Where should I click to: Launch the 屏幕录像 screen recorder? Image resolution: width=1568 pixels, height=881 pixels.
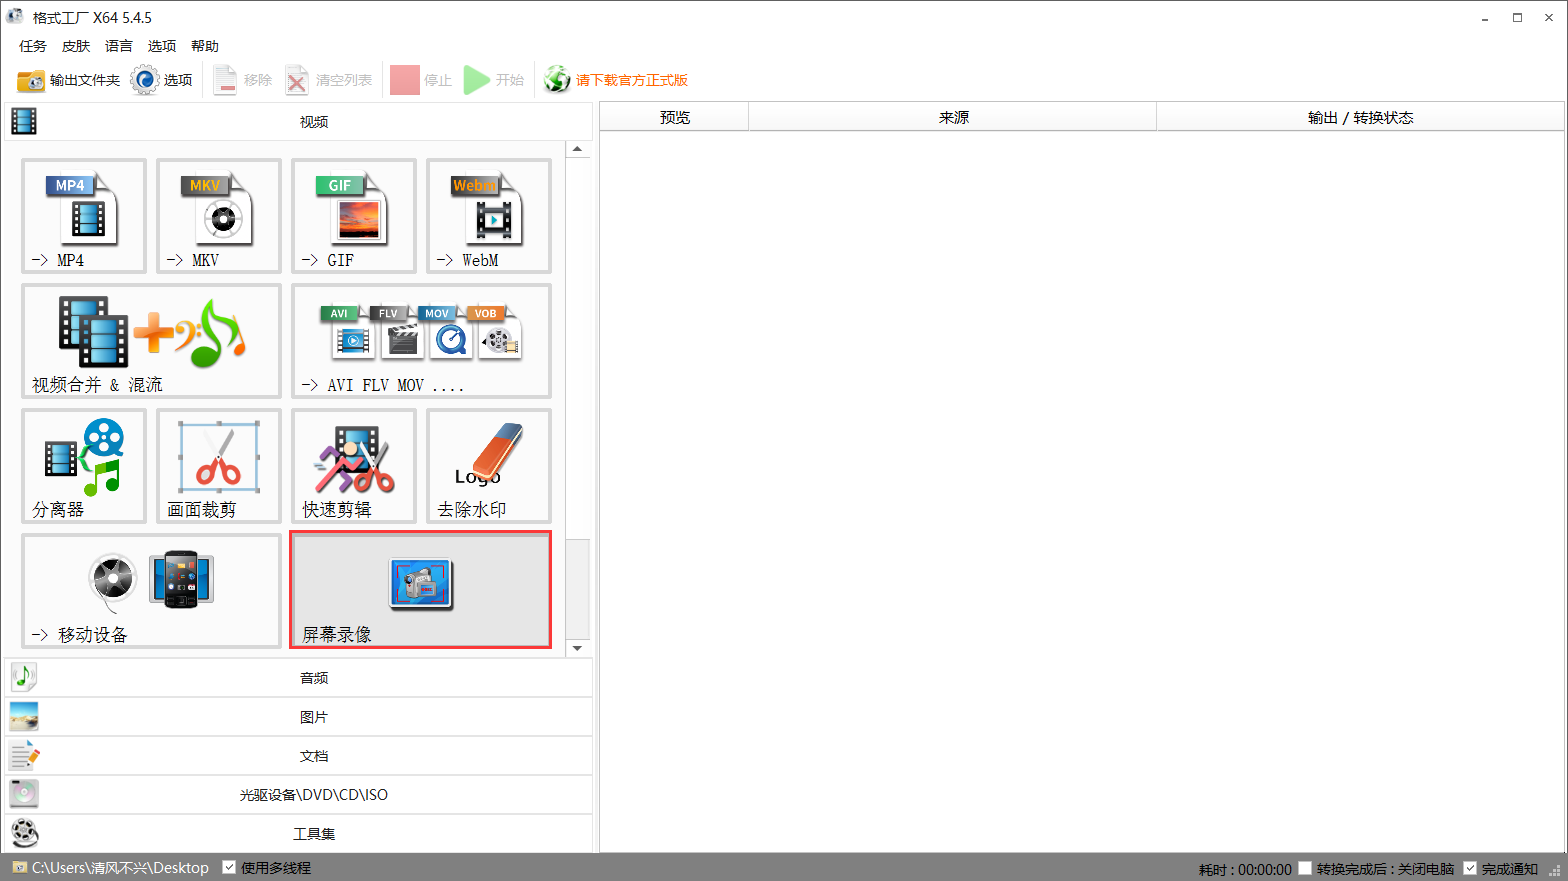421,591
